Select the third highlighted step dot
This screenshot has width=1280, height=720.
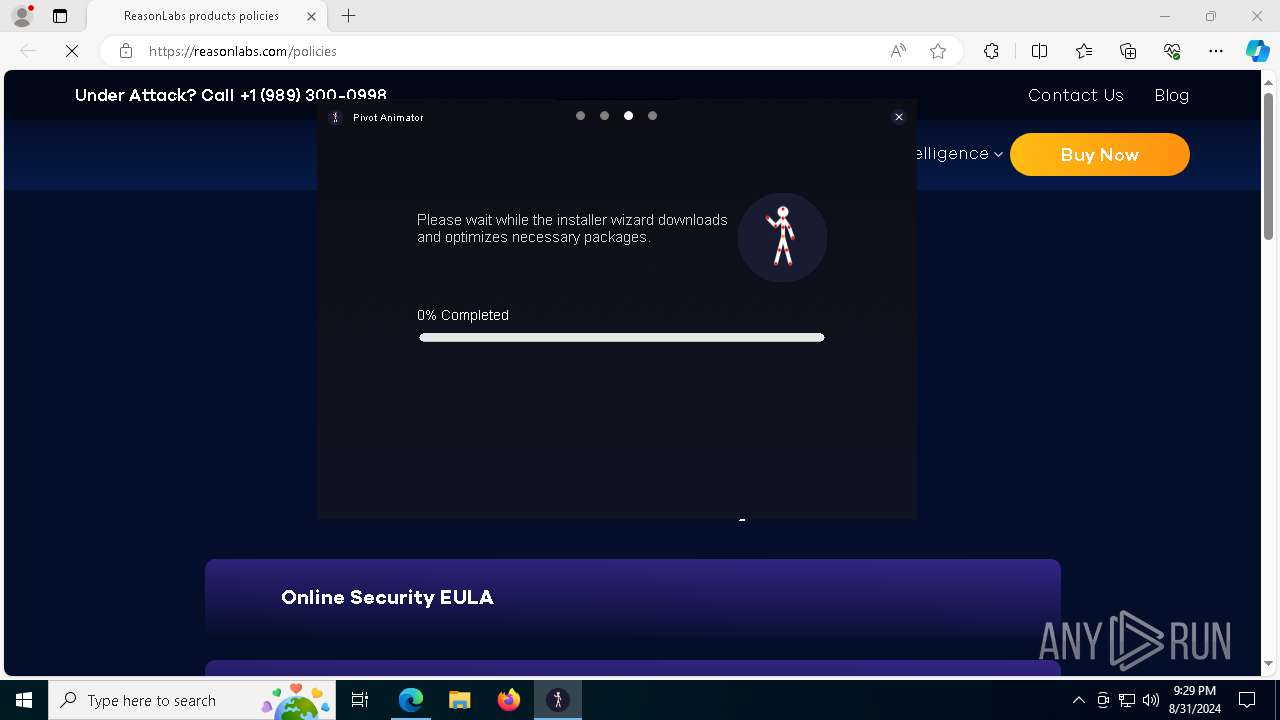point(628,116)
